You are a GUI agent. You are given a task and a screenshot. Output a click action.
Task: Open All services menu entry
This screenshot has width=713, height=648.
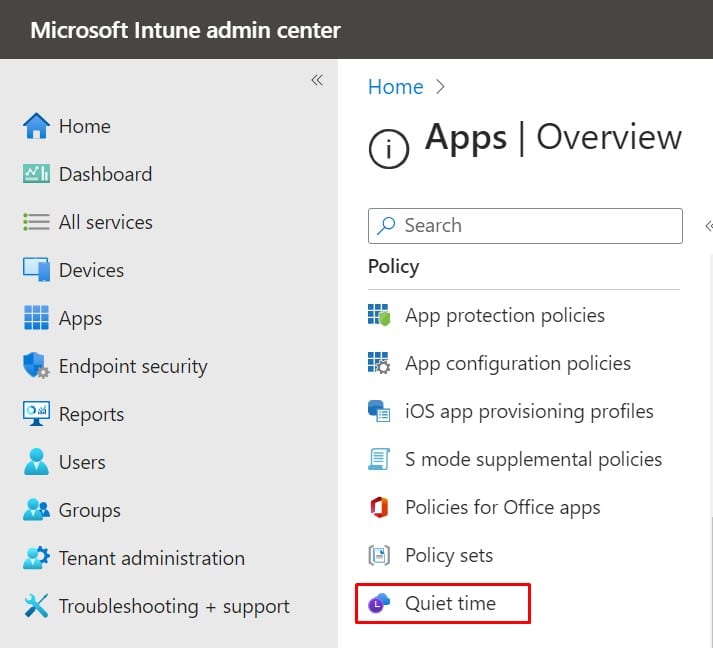point(105,222)
